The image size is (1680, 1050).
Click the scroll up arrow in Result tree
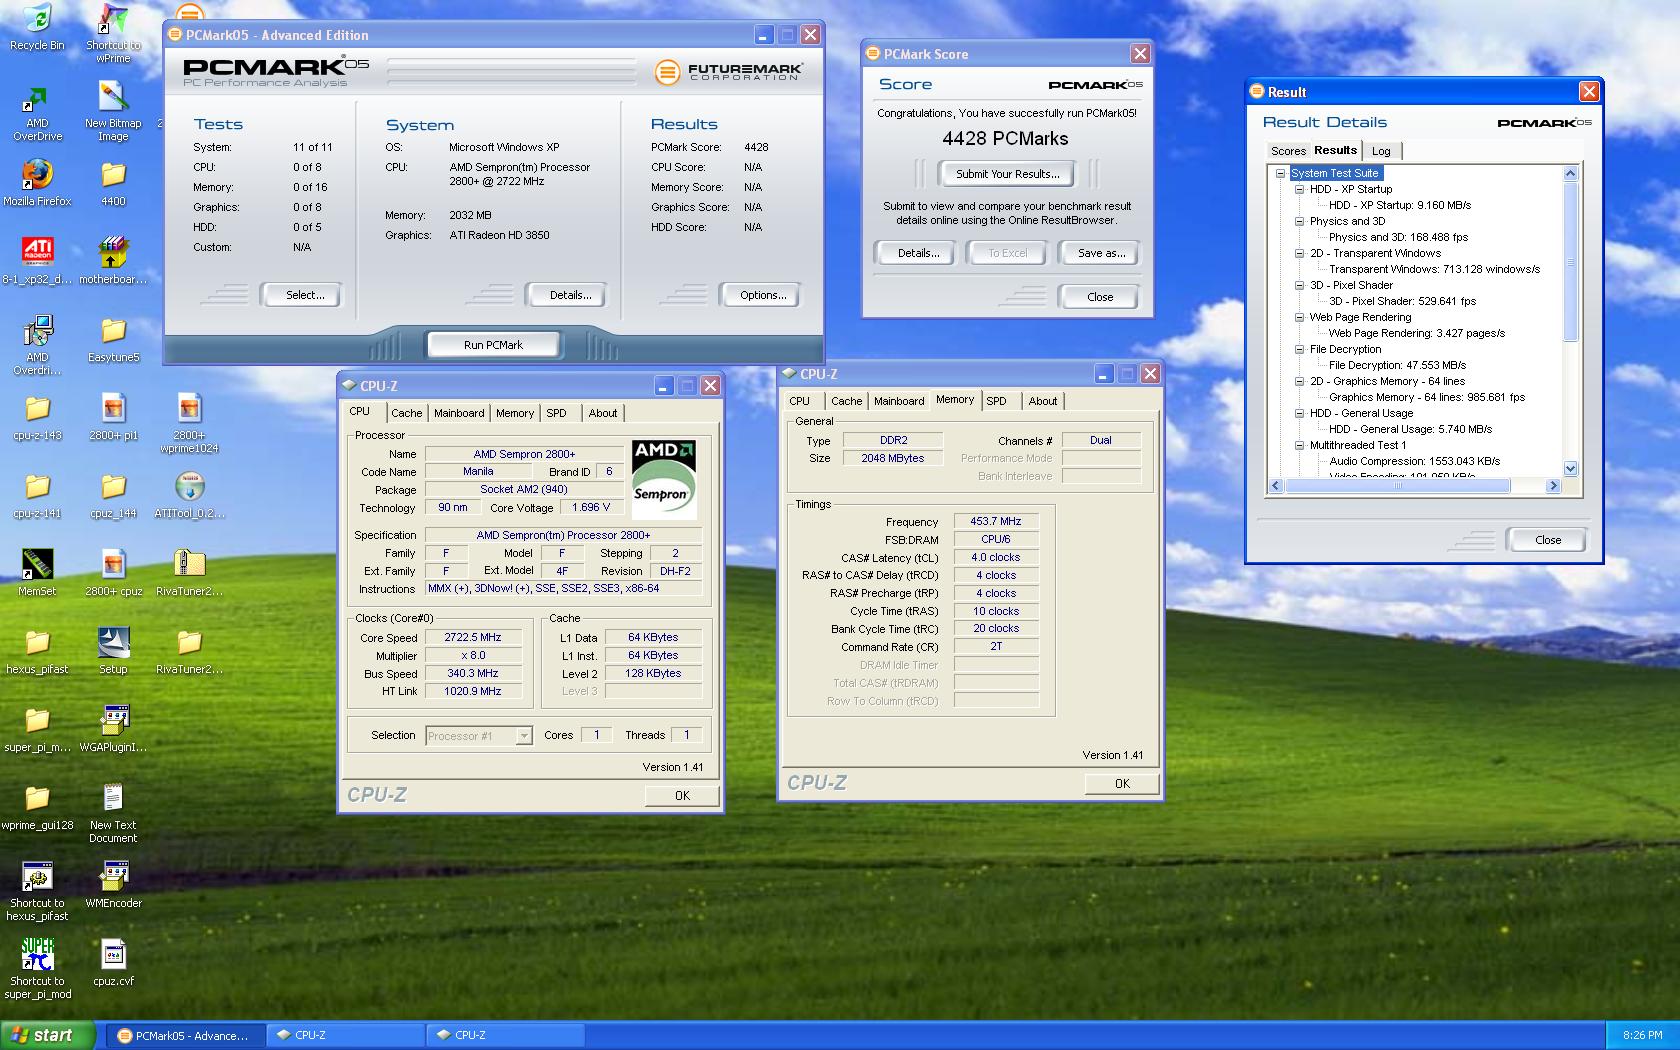click(x=1570, y=173)
